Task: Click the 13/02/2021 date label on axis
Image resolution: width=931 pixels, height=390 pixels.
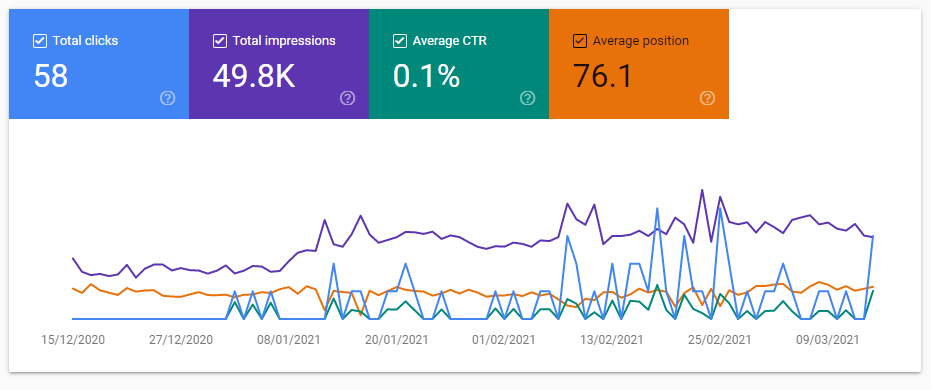Action: (612, 340)
